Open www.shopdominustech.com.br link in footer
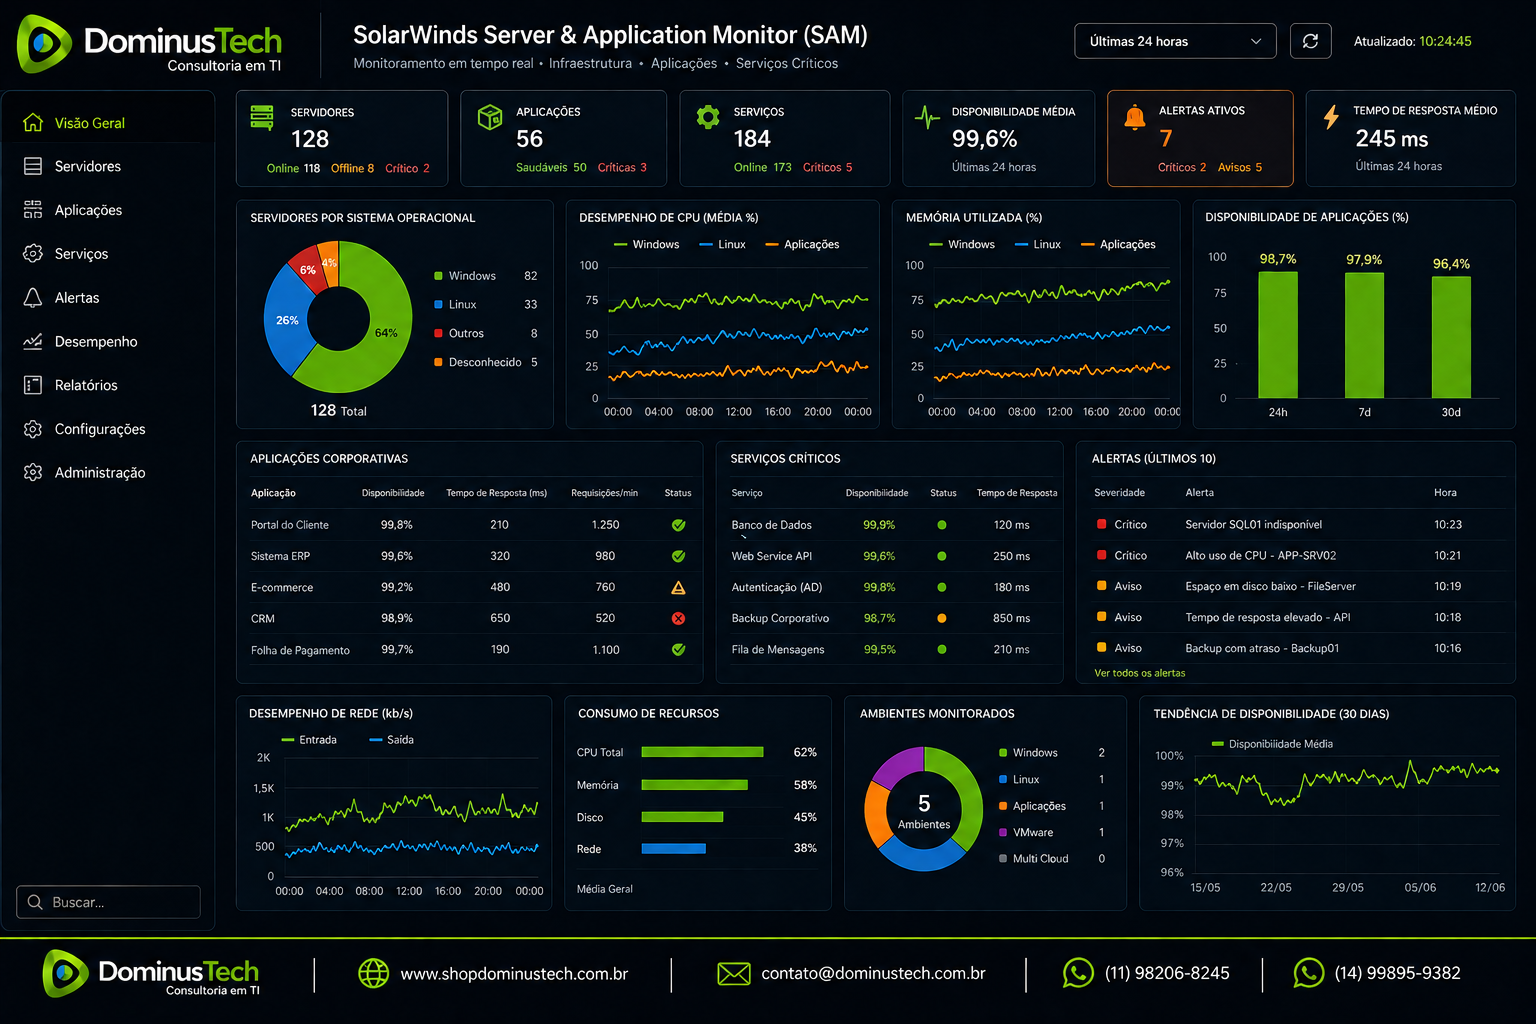Screen dimensions: 1536x1024 514,974
